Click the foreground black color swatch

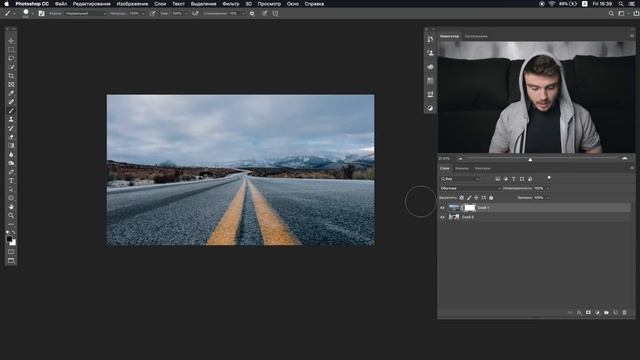(9, 239)
